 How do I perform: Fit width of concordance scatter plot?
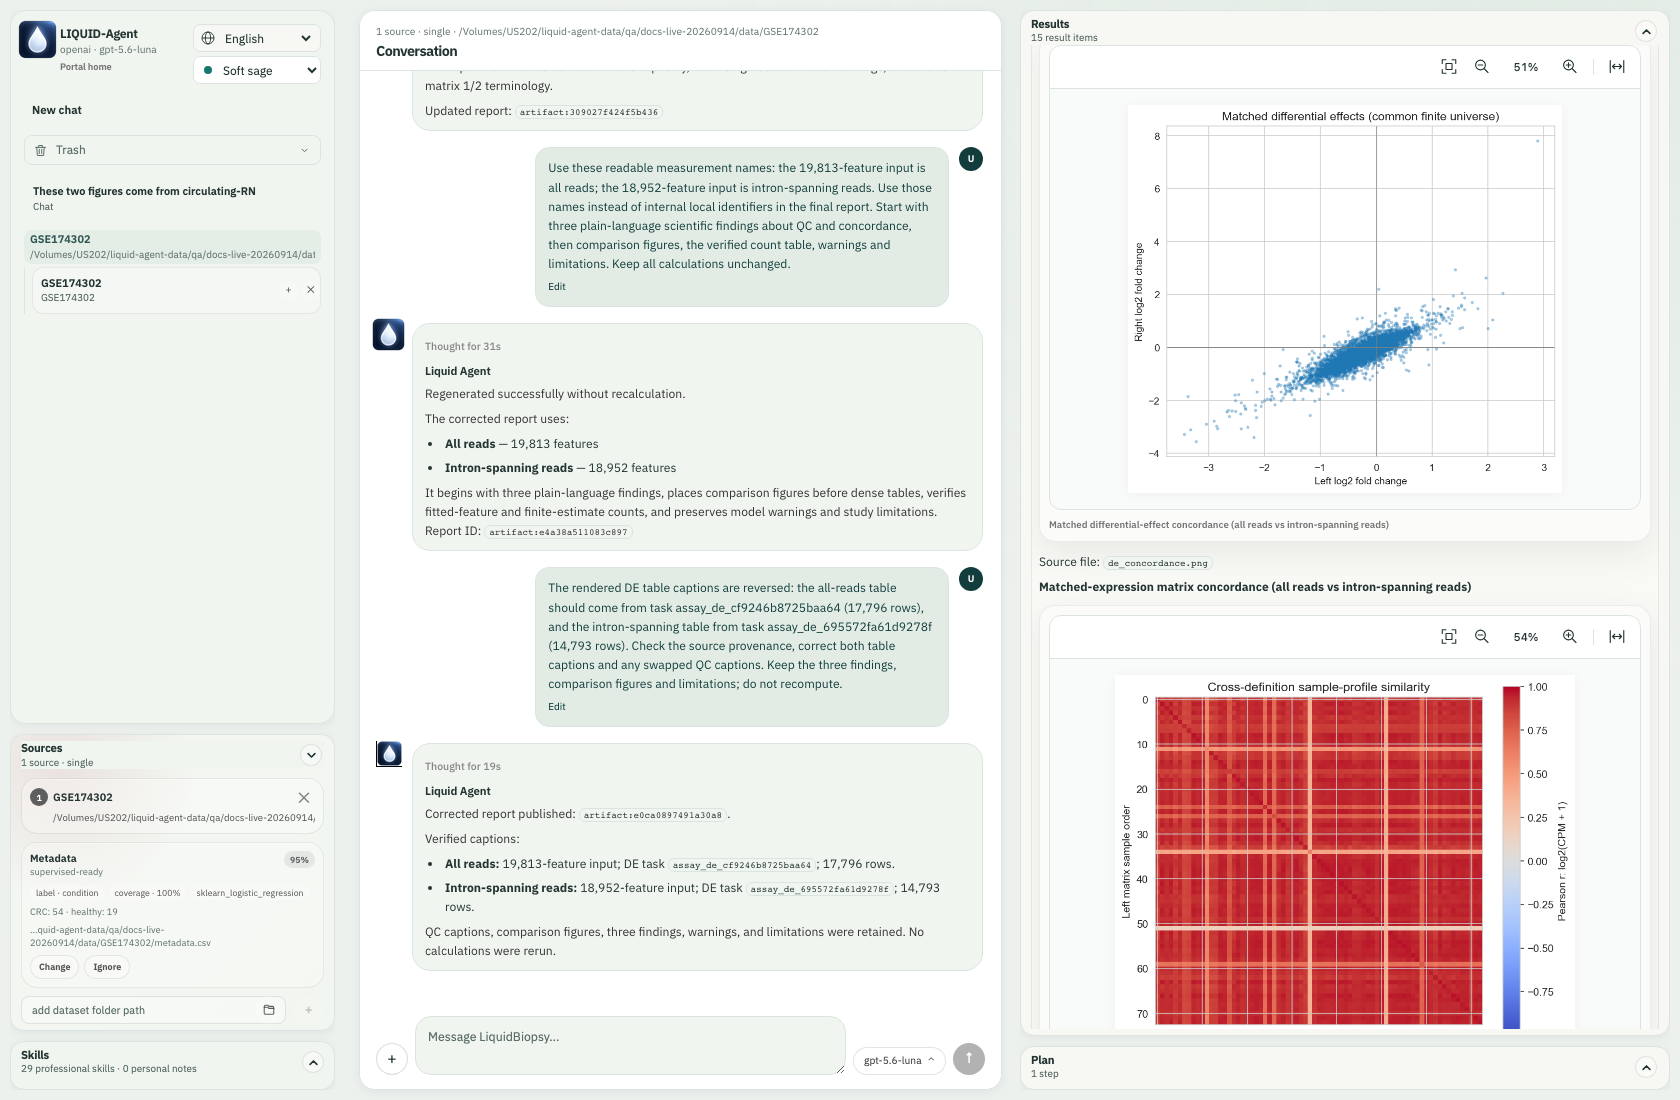pyautogui.click(x=1617, y=67)
